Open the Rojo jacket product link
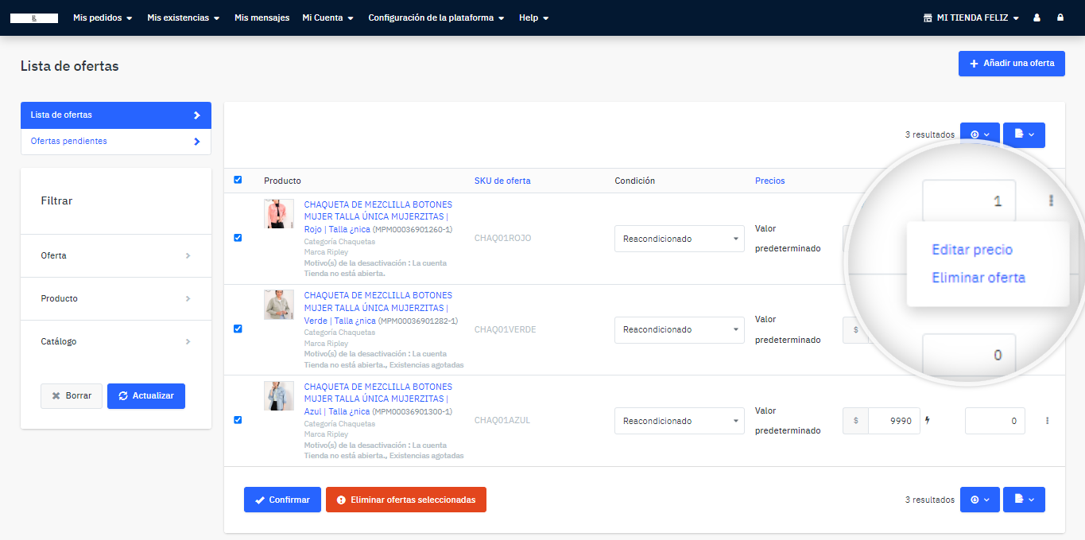Image resolution: width=1085 pixels, height=540 pixels. [x=379, y=217]
